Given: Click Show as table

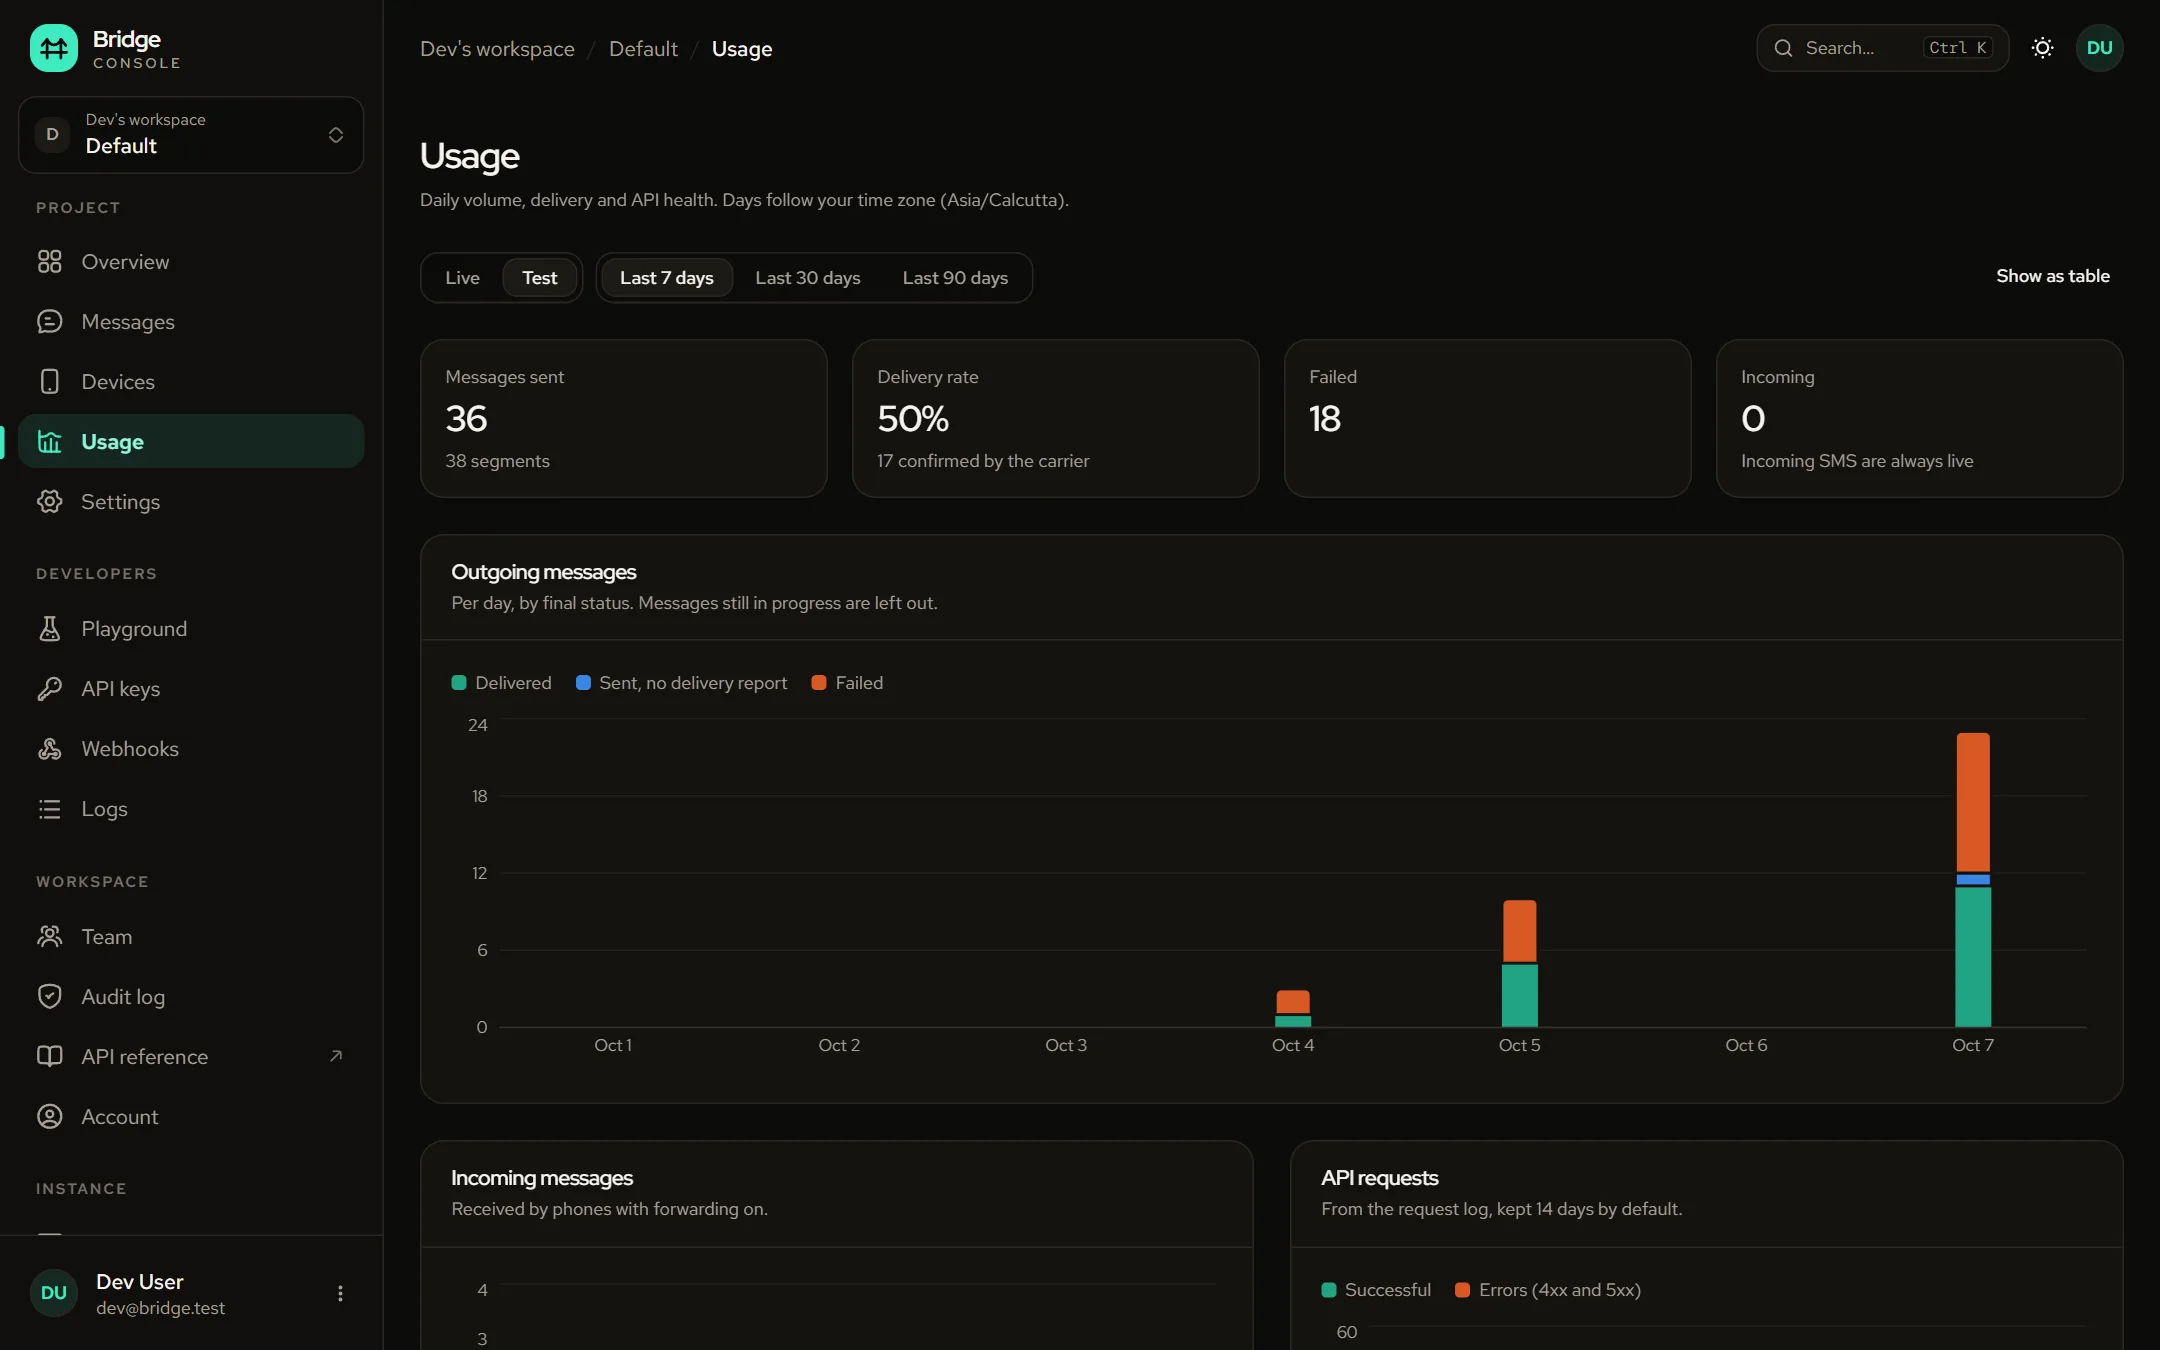Looking at the screenshot, I should (2053, 276).
